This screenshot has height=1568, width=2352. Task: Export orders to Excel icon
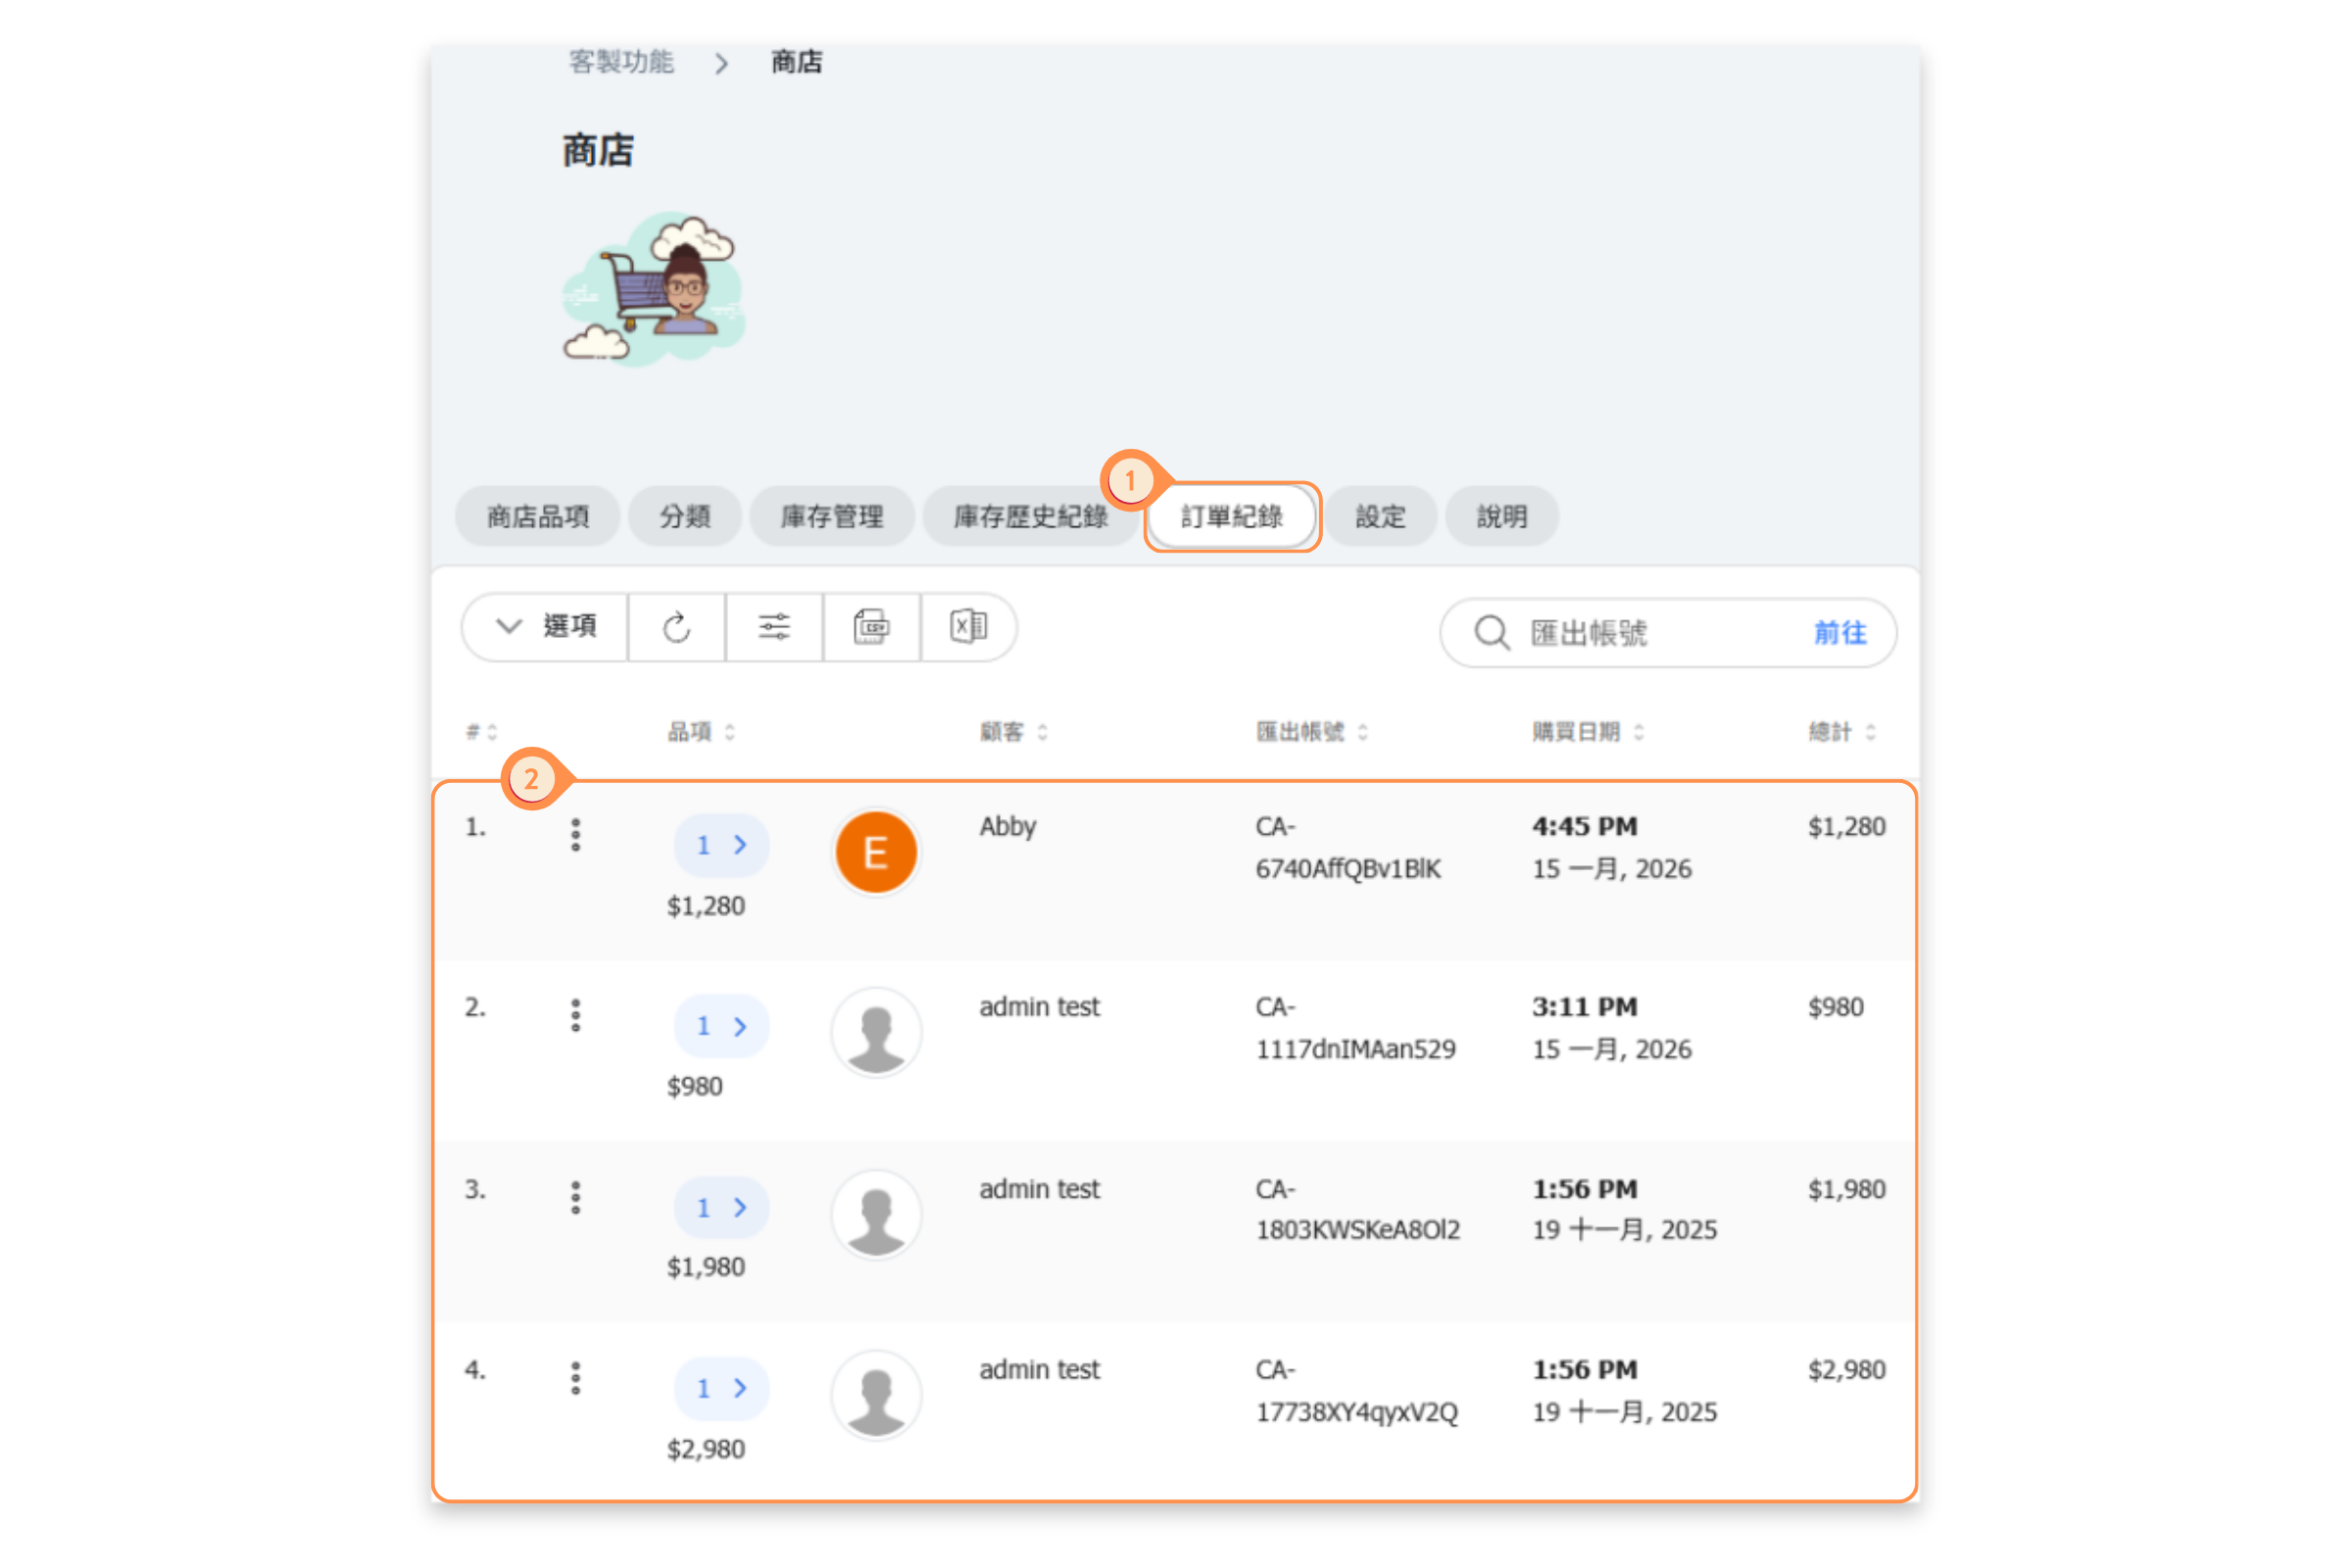[x=968, y=628]
